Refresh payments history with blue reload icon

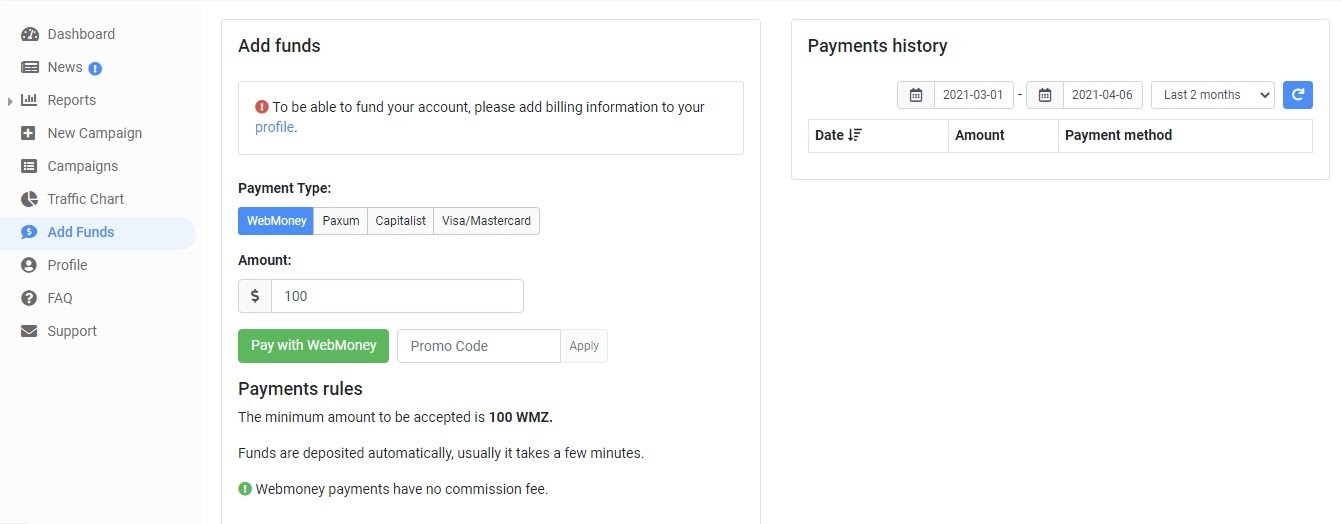pos(1297,95)
